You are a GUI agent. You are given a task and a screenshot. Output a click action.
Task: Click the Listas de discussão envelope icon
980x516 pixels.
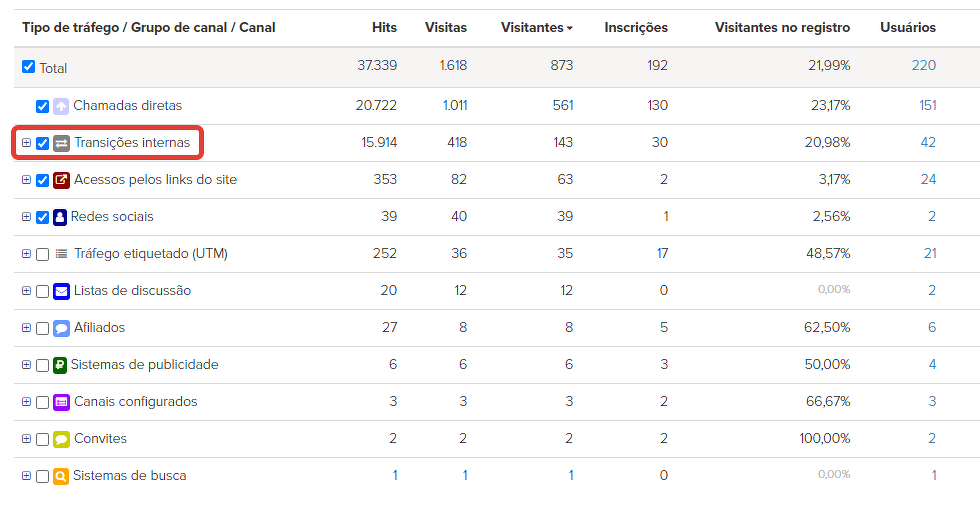point(61,291)
